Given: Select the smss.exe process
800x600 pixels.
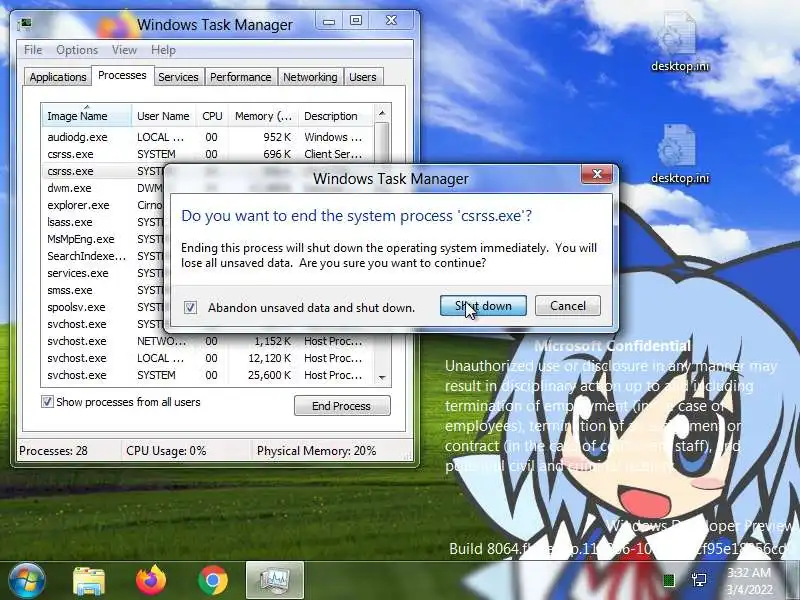Looking at the screenshot, I should tap(103, 290).
